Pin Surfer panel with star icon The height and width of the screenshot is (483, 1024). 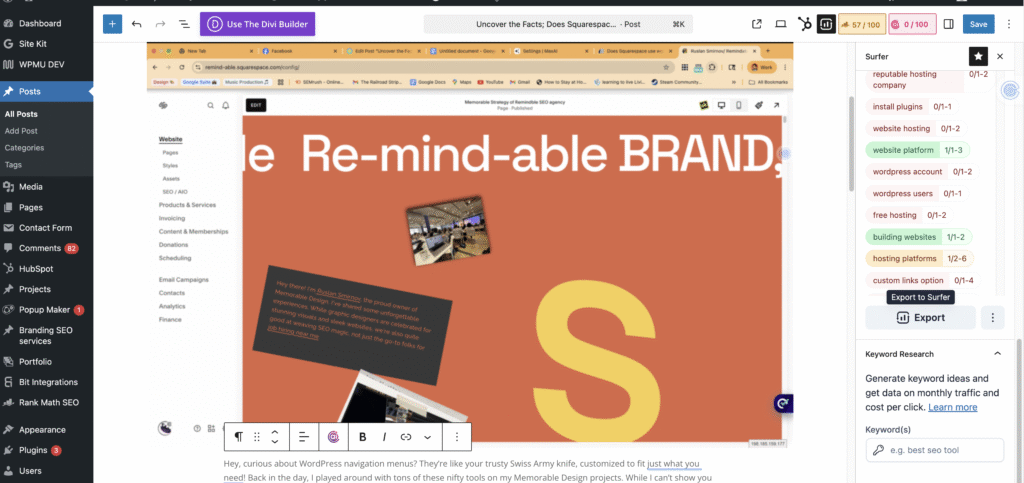coord(978,57)
